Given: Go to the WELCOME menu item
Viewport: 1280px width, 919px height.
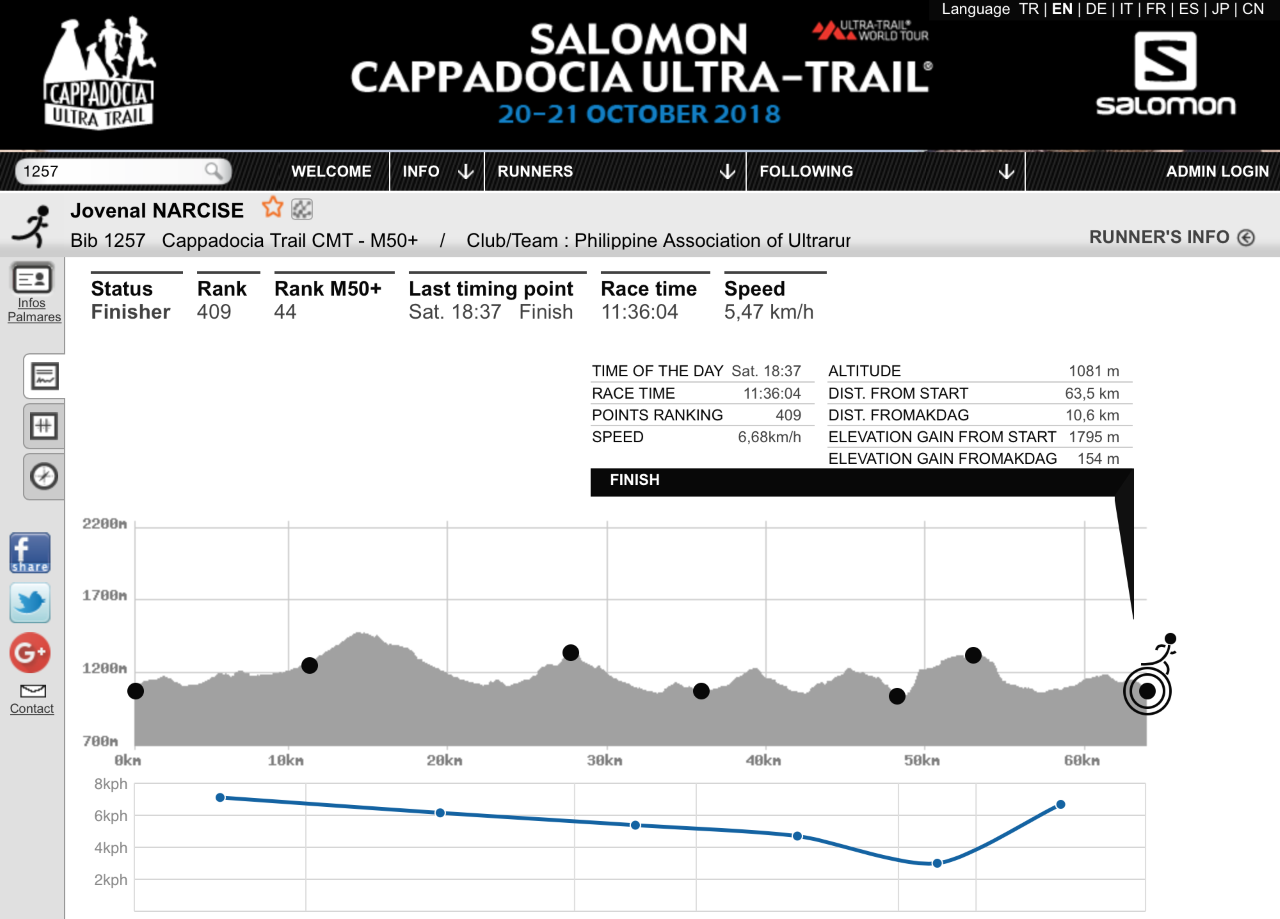Looking at the screenshot, I should 331,171.
